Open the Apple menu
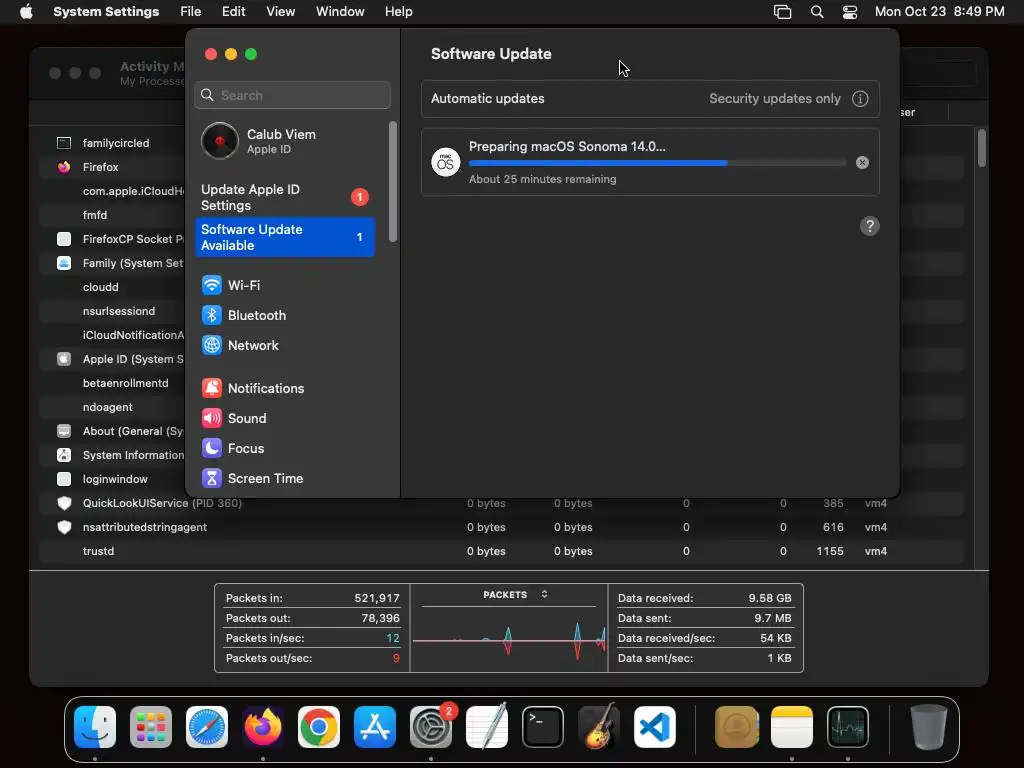Screen dimensions: 1024x768 pos(26,12)
